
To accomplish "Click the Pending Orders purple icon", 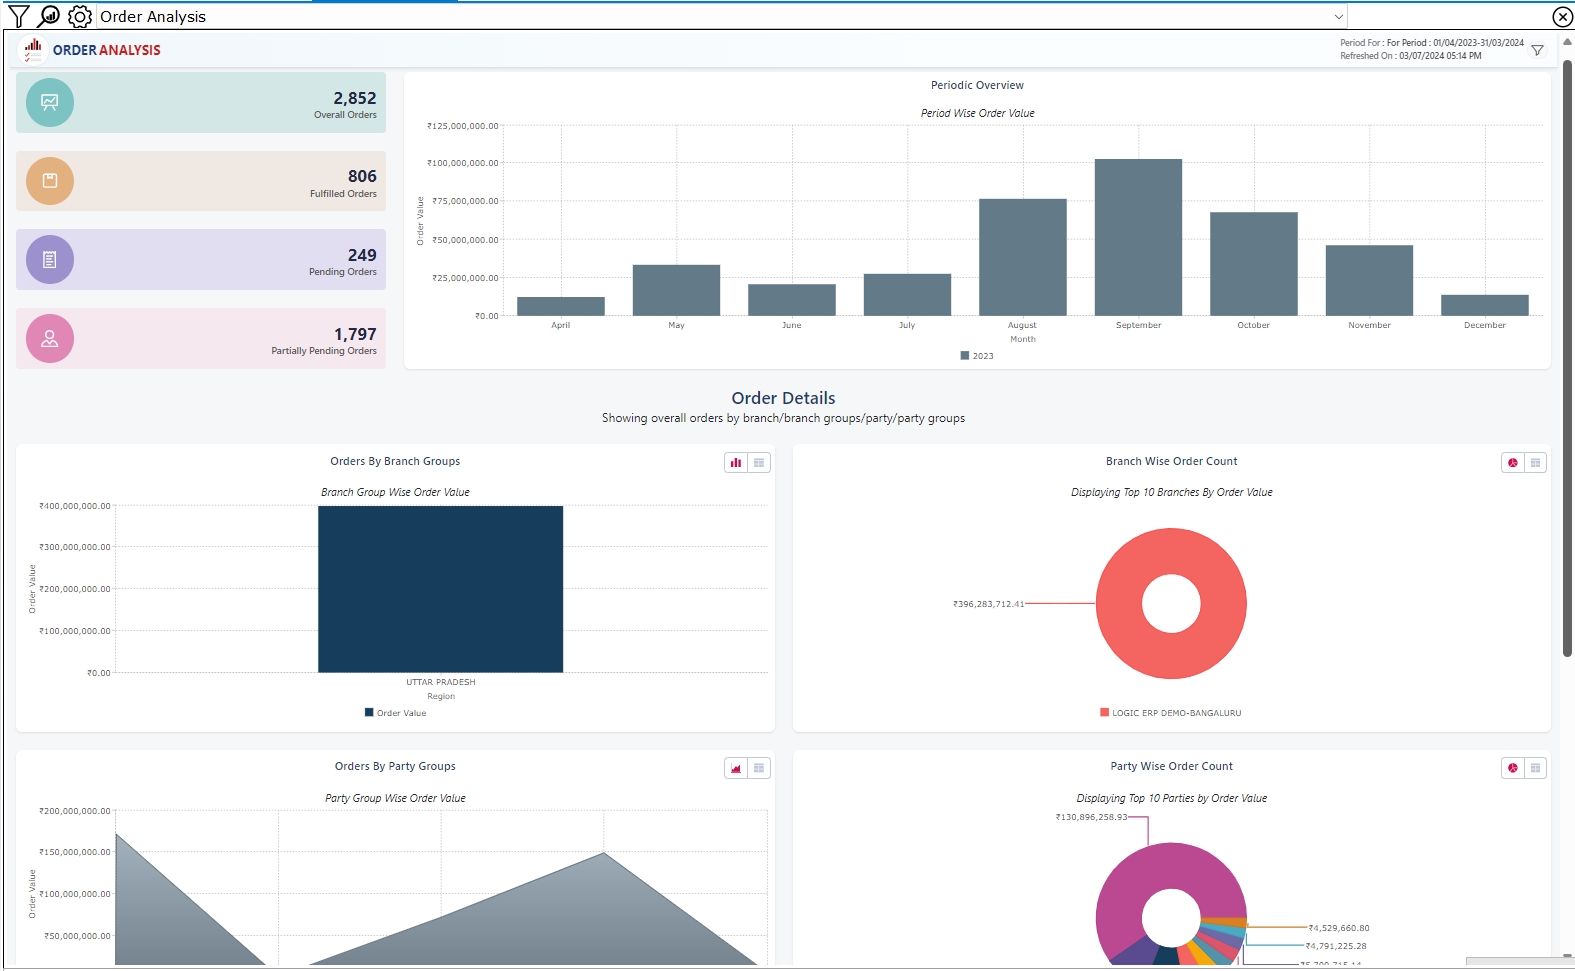I will pos(50,260).
